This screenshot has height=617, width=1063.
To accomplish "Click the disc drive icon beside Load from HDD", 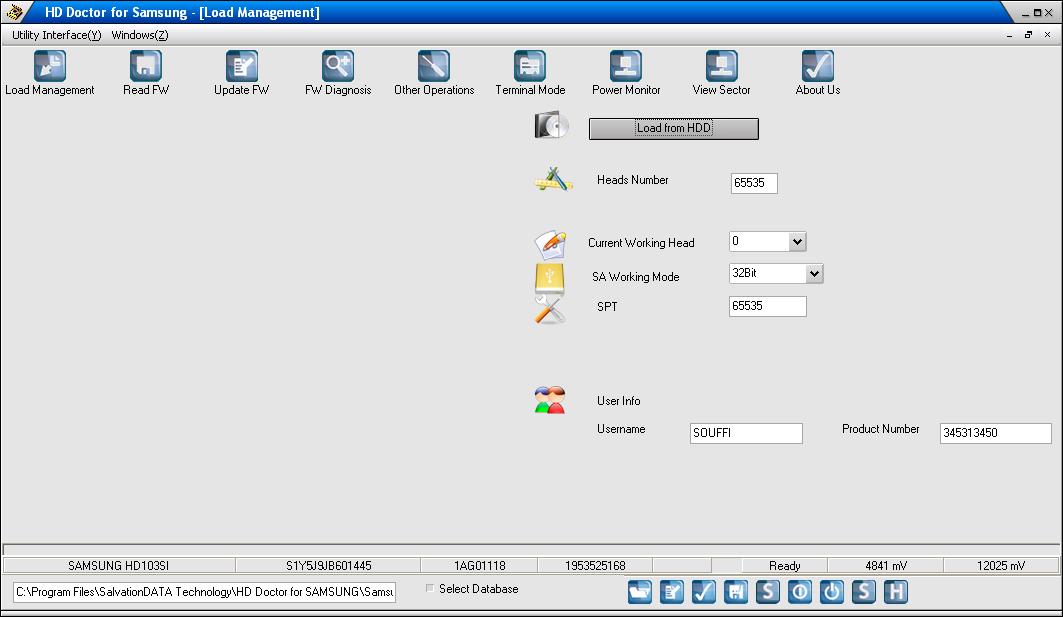I will 551,125.
